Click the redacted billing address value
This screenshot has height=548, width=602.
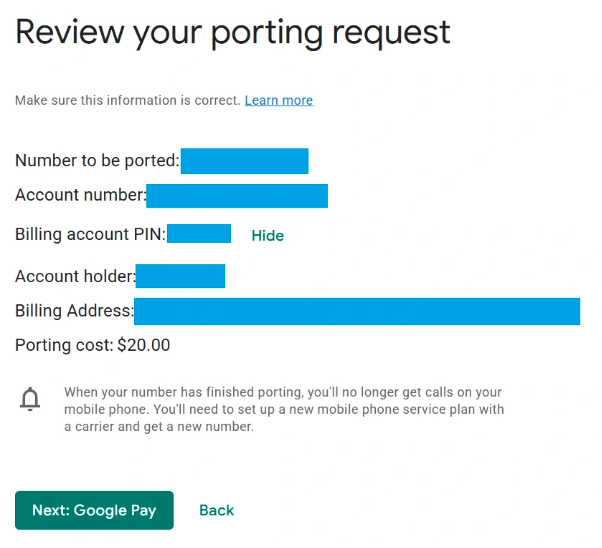[357, 311]
